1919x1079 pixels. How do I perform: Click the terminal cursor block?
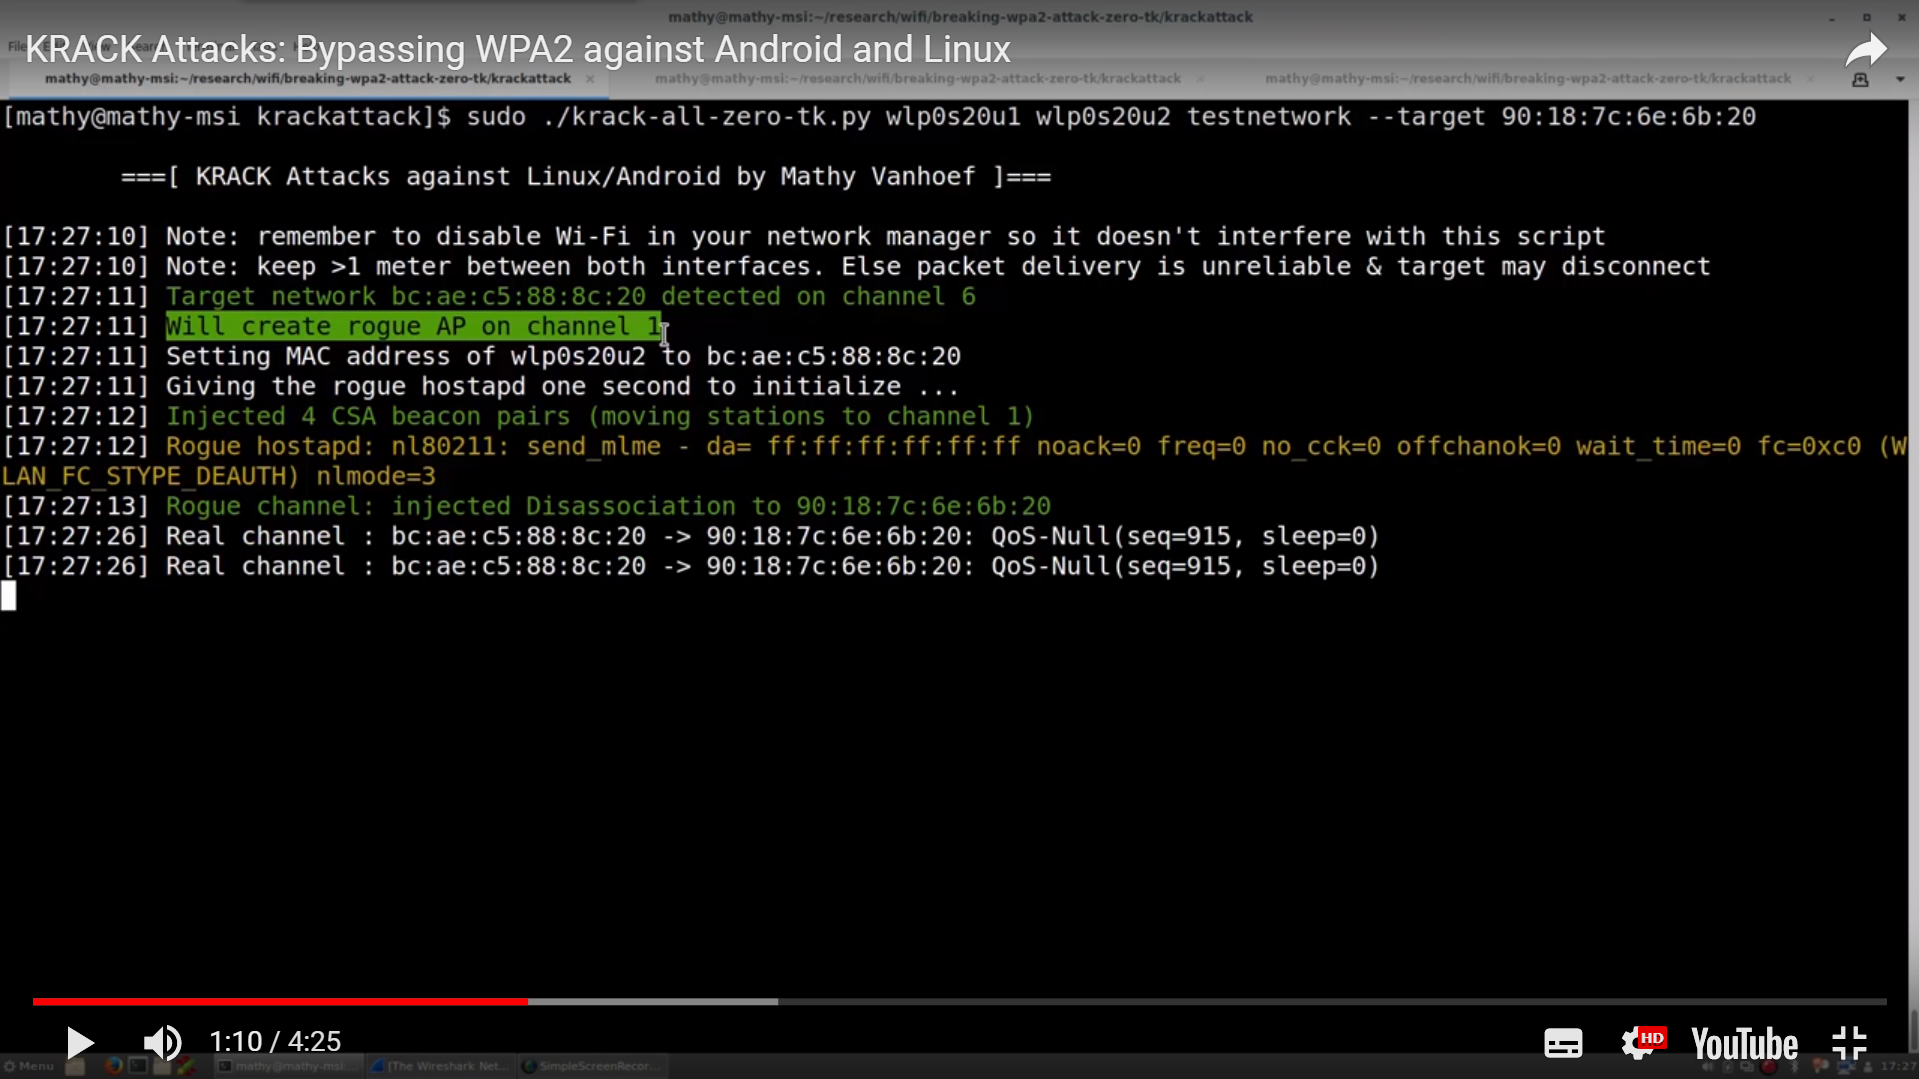click(9, 596)
